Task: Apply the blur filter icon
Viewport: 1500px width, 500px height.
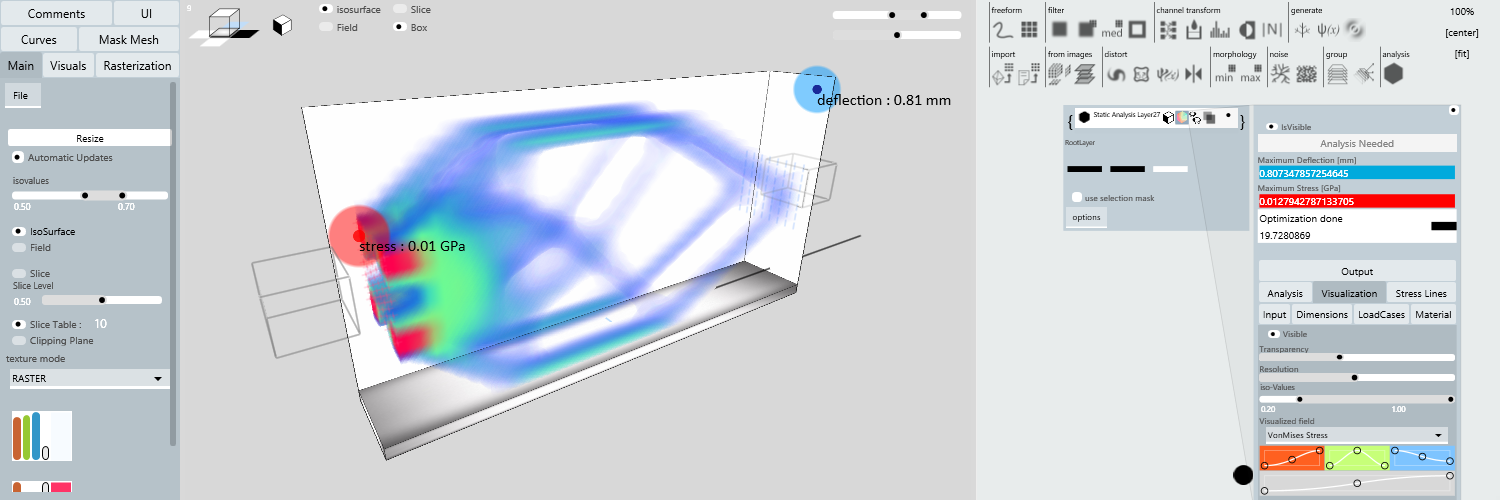Action: coord(1059,30)
